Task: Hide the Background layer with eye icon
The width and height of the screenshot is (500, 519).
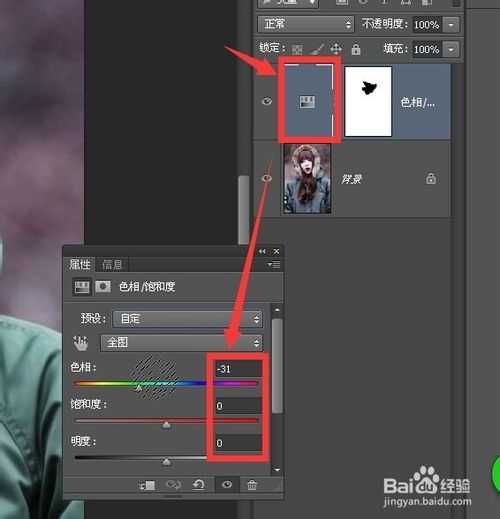Action: [267, 178]
